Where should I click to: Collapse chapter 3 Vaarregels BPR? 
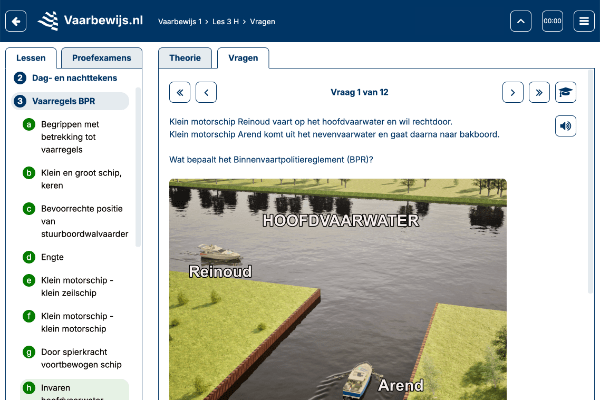(x=70, y=101)
